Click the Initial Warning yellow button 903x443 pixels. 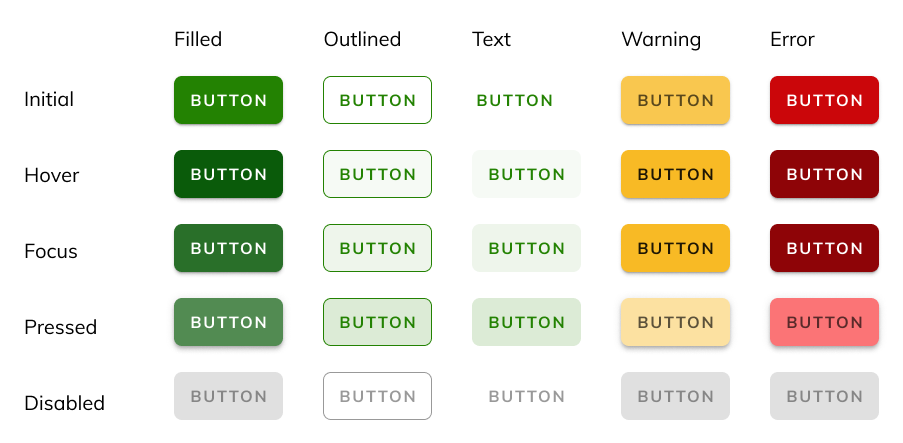pos(675,100)
